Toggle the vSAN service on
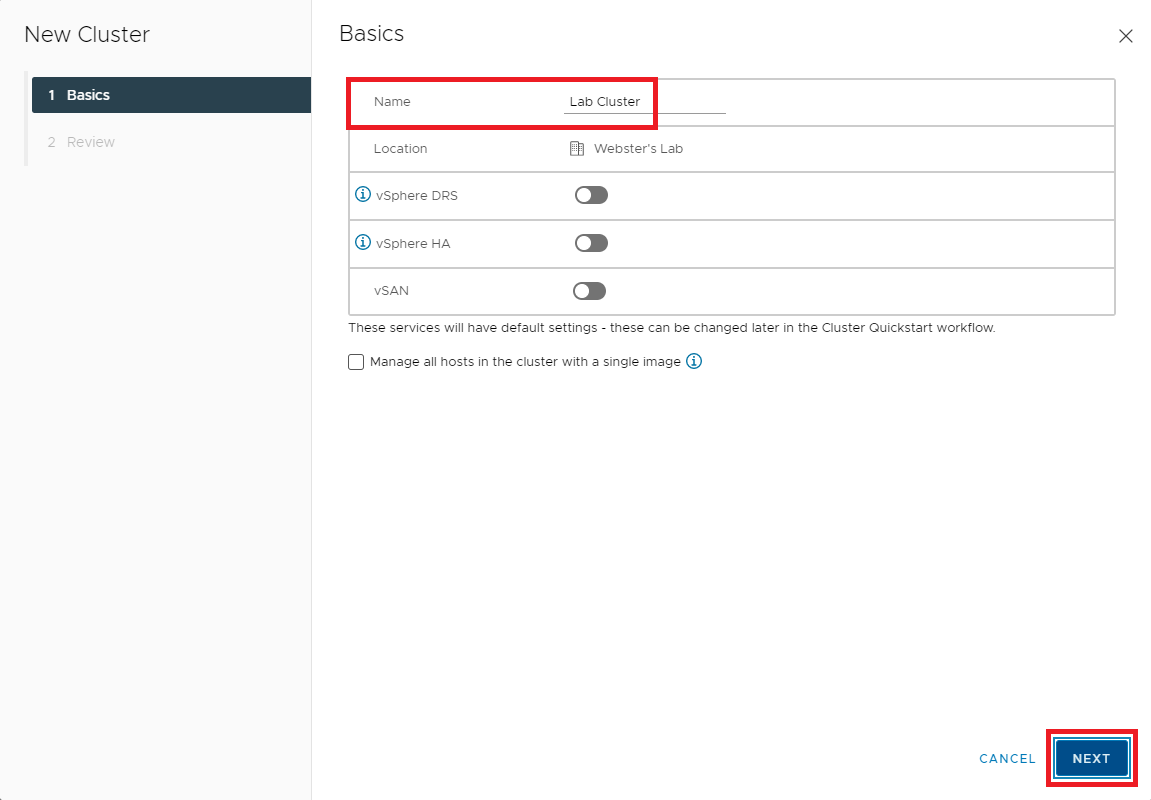The height and width of the screenshot is (800, 1151). pos(589,291)
